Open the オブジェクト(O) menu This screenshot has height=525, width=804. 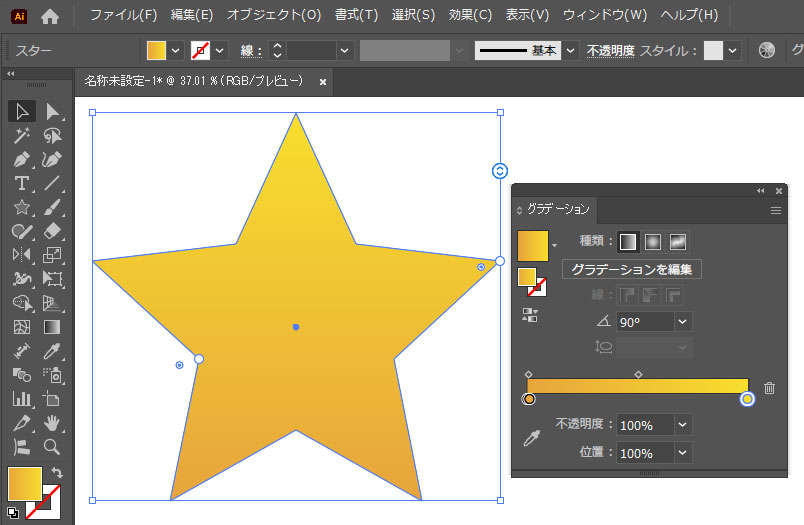(x=274, y=15)
